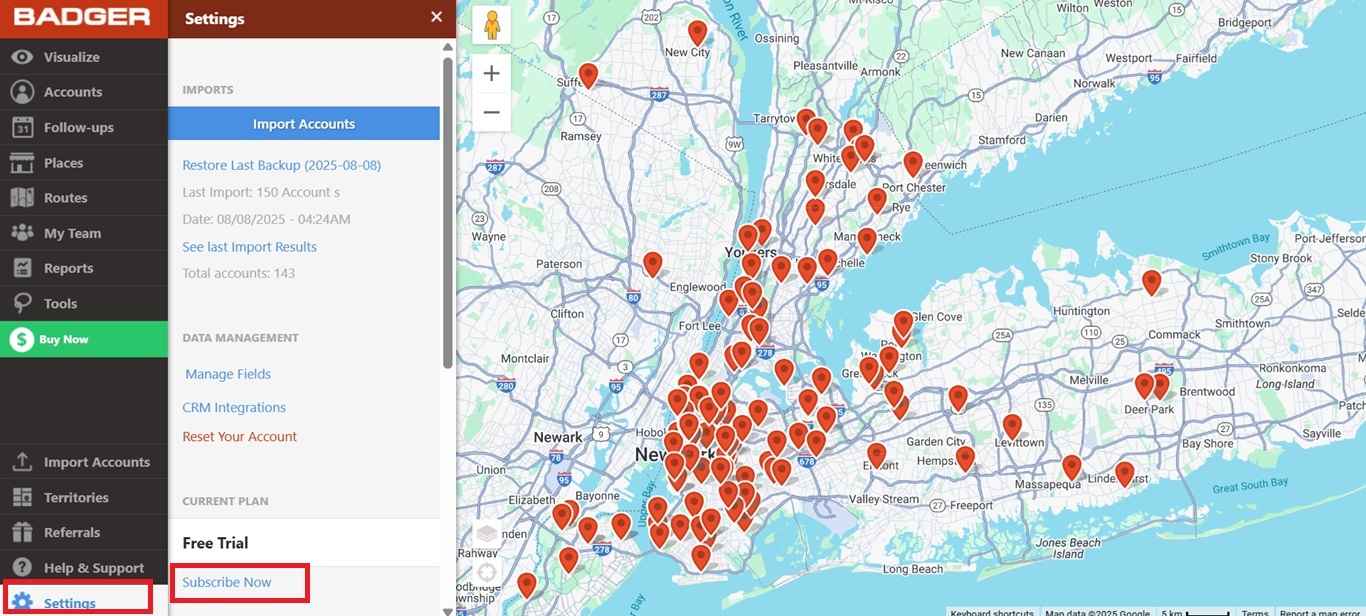Open the Places section
Viewport: 1366px width, 616px height.
coord(84,162)
